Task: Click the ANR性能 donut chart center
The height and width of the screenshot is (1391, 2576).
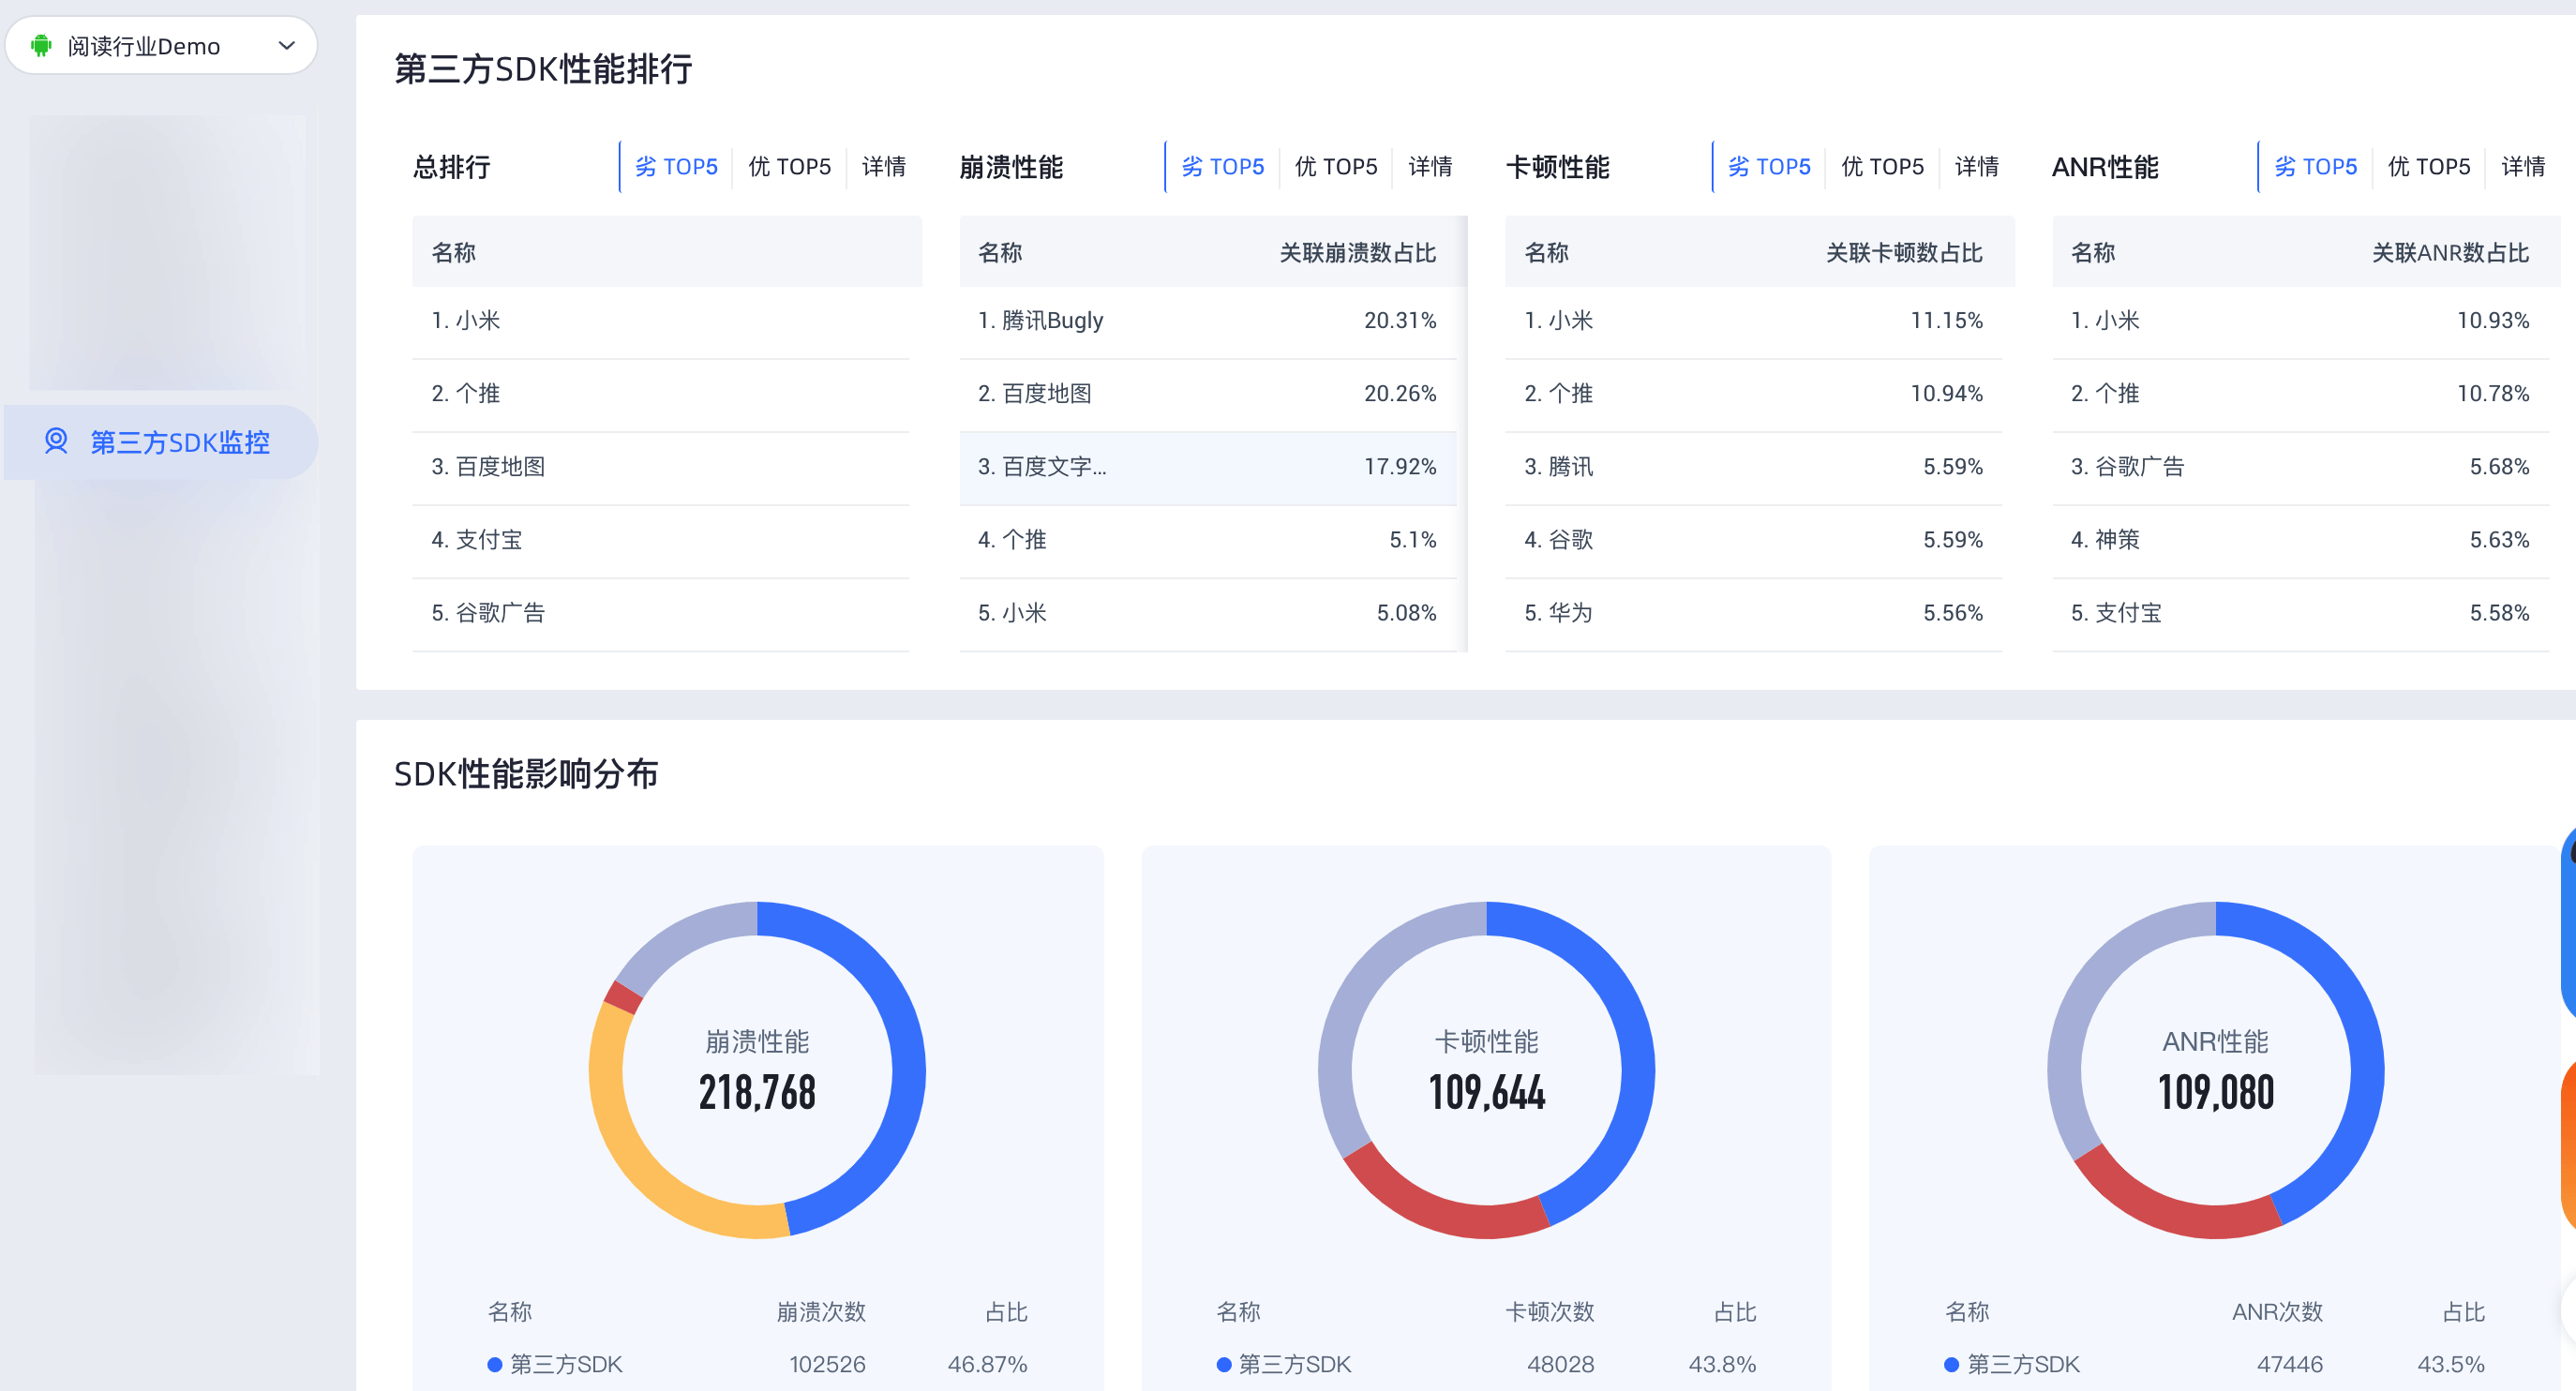Action: 2212,1070
